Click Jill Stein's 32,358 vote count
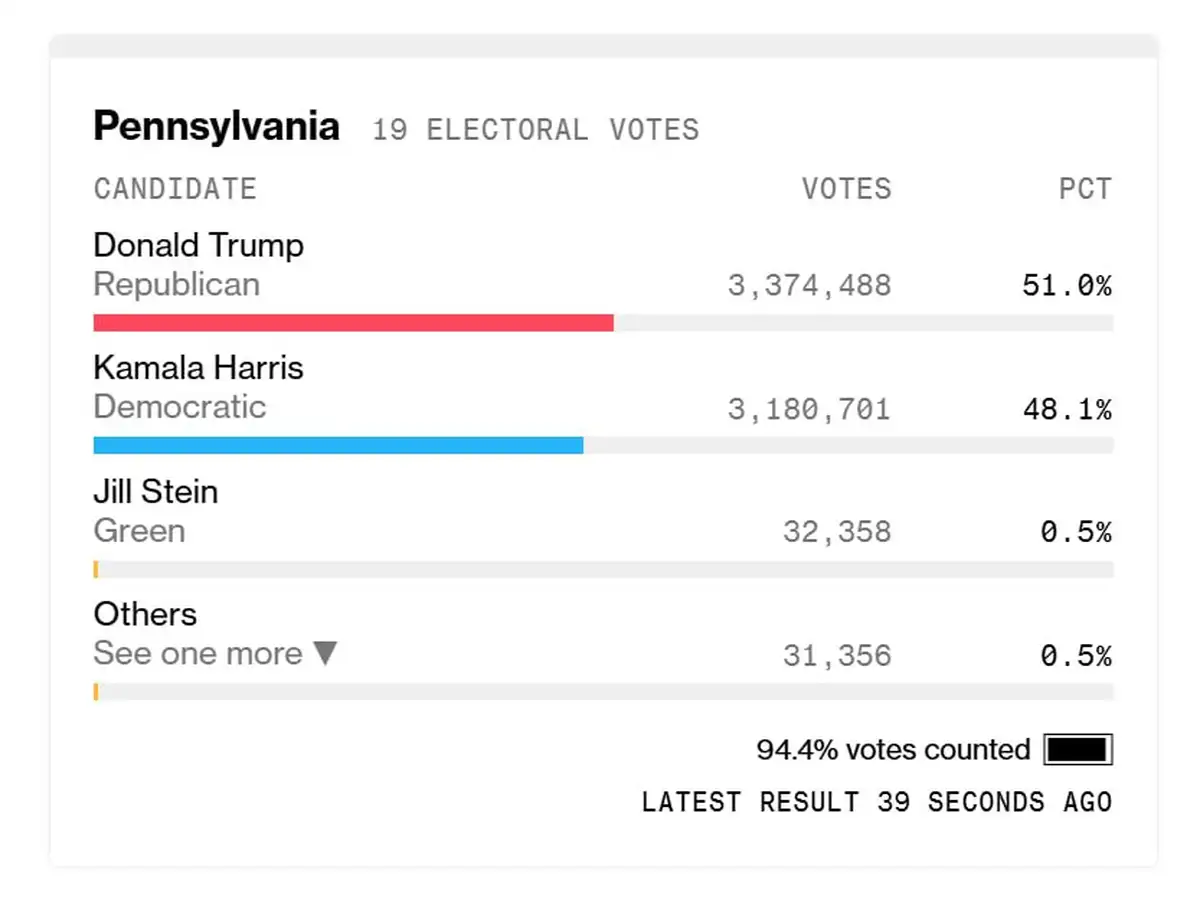 coord(836,532)
